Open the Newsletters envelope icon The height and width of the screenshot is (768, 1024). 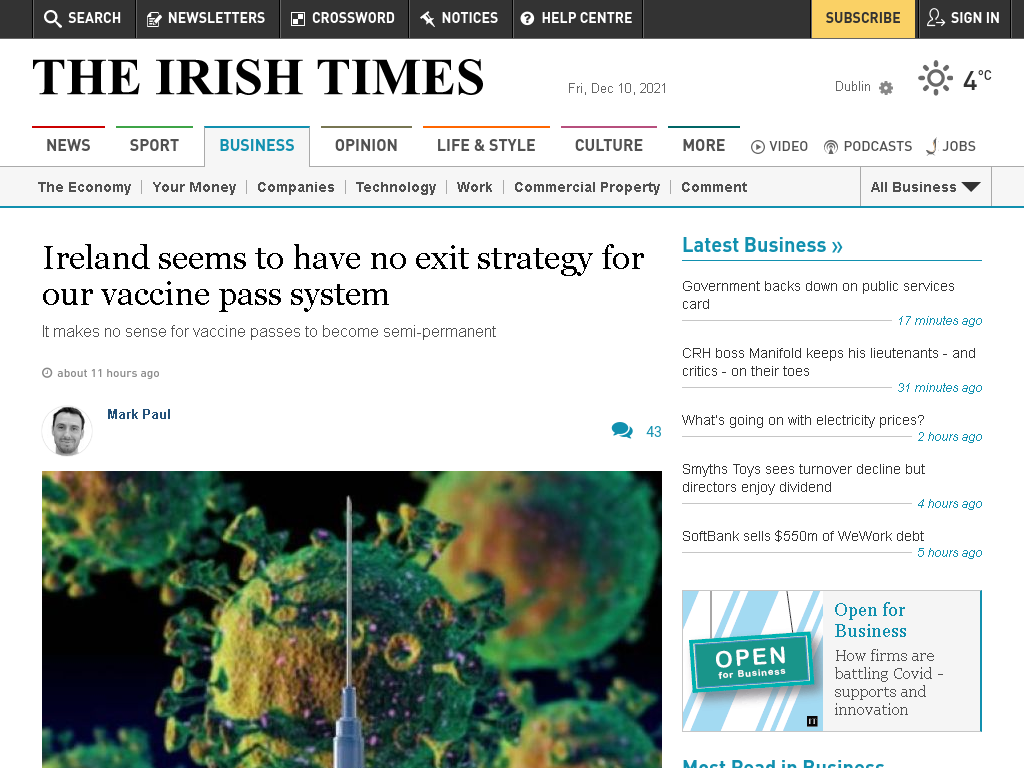click(154, 19)
